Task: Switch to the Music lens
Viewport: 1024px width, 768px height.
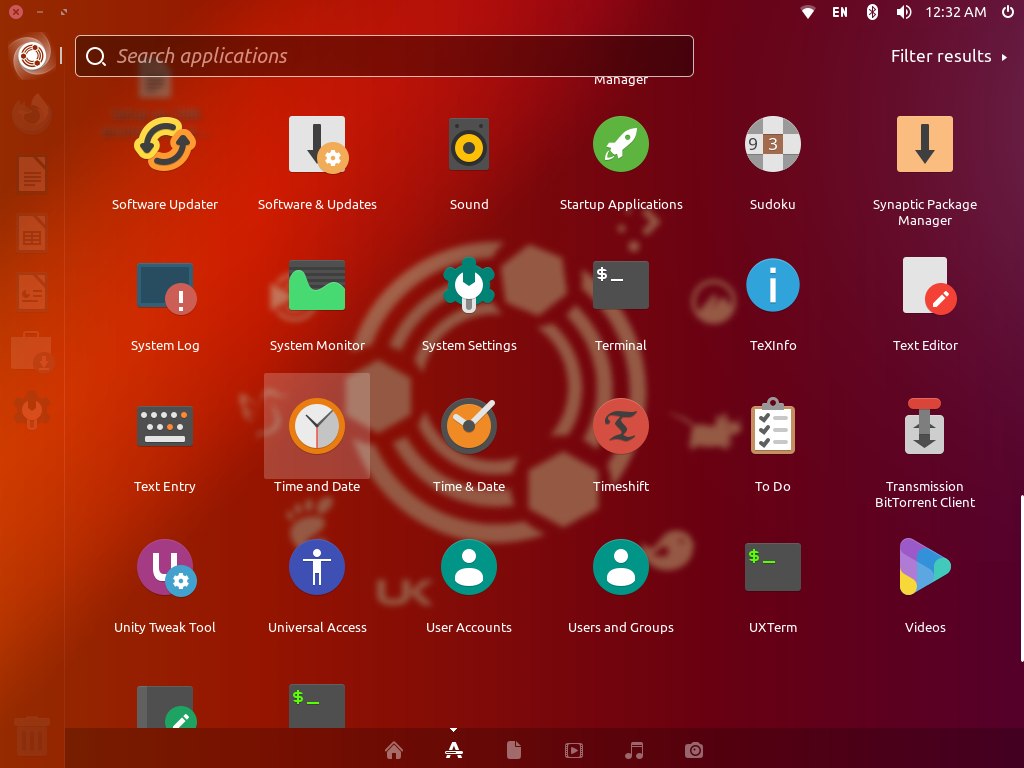Action: point(634,750)
